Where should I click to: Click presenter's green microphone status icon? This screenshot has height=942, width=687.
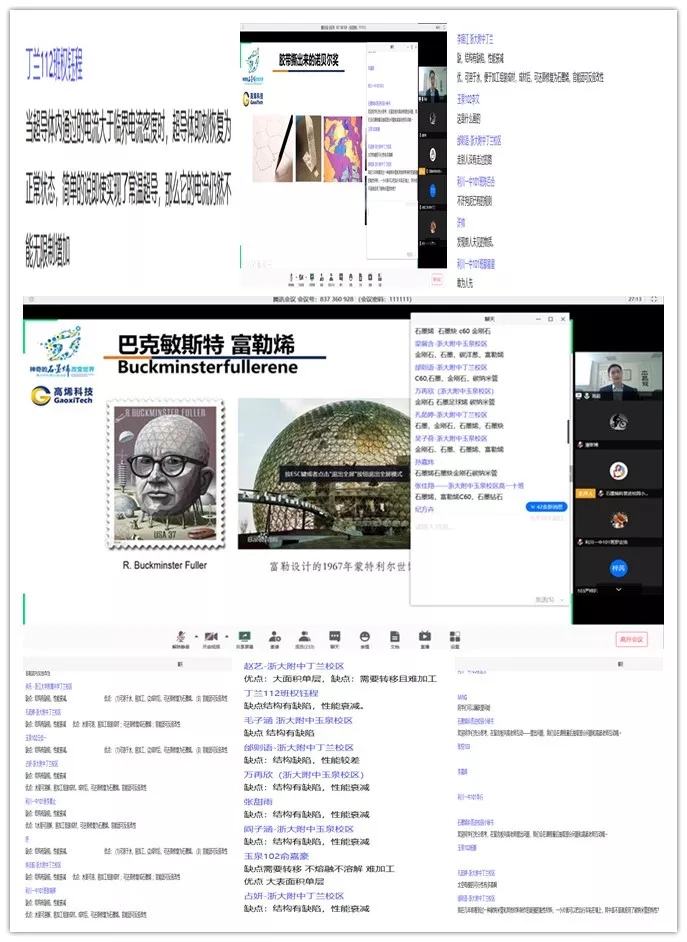coord(586,396)
